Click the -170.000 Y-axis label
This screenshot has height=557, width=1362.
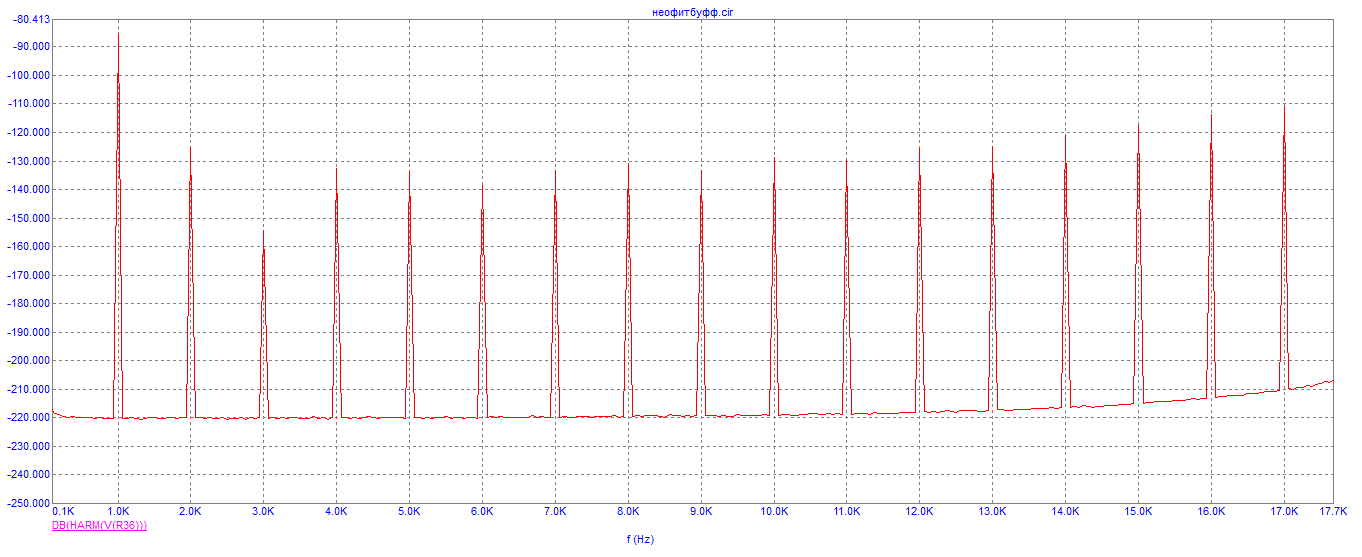coord(28,275)
